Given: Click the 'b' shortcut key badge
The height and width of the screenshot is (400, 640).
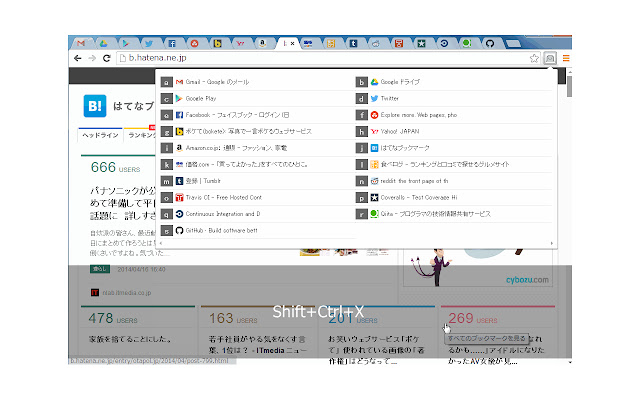Looking at the screenshot, I should [362, 82].
